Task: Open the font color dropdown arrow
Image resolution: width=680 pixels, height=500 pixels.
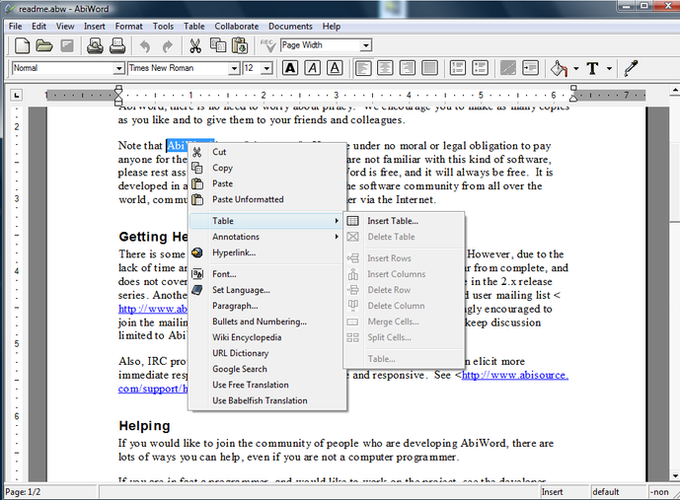Action: 609,69
